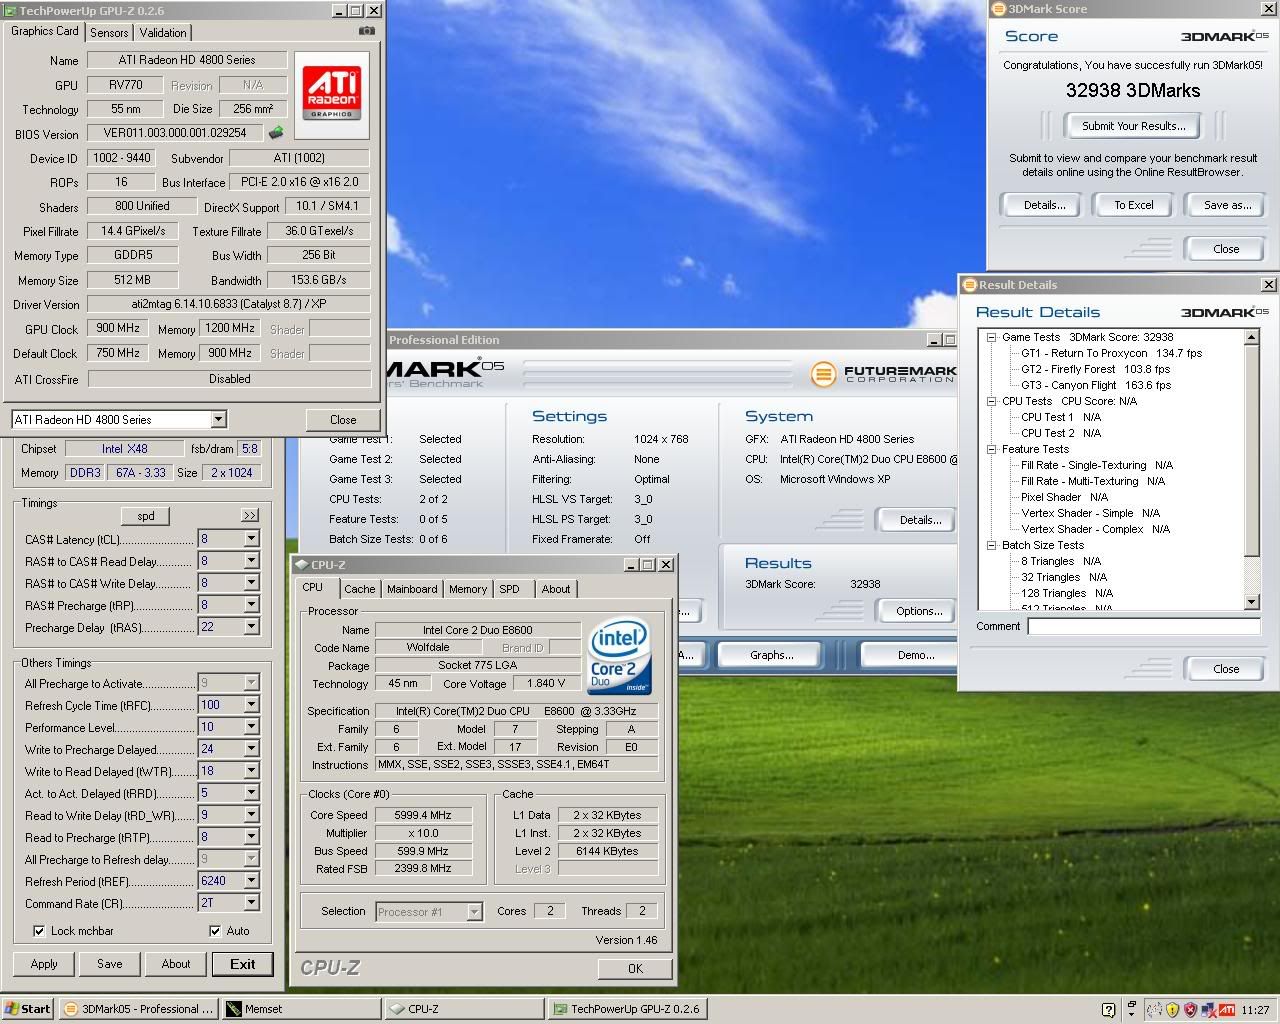Collapse the Batch Size Tests tree node
Viewport: 1280px width, 1024px height.
tap(991, 546)
